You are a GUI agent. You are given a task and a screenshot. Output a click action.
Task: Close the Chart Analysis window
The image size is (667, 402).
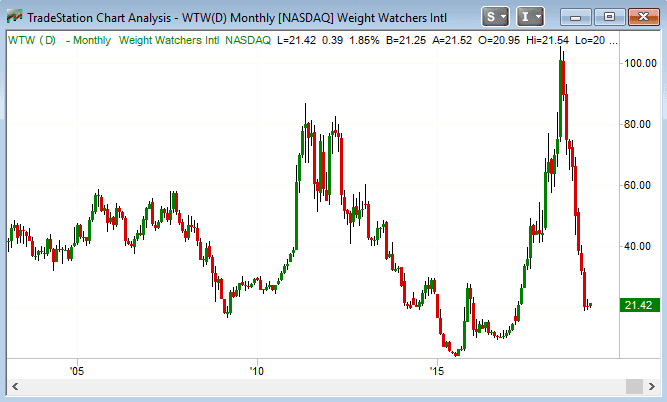[641, 17]
